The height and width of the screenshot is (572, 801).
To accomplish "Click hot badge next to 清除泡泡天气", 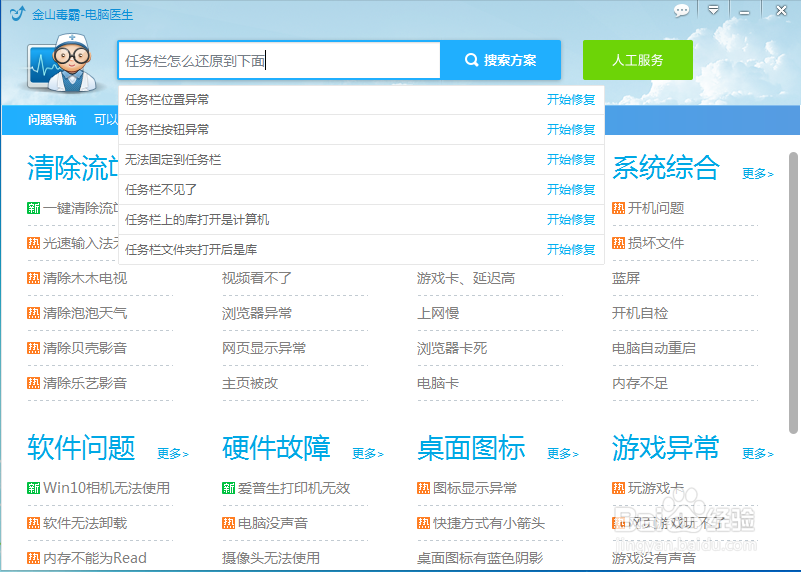I will (34, 313).
